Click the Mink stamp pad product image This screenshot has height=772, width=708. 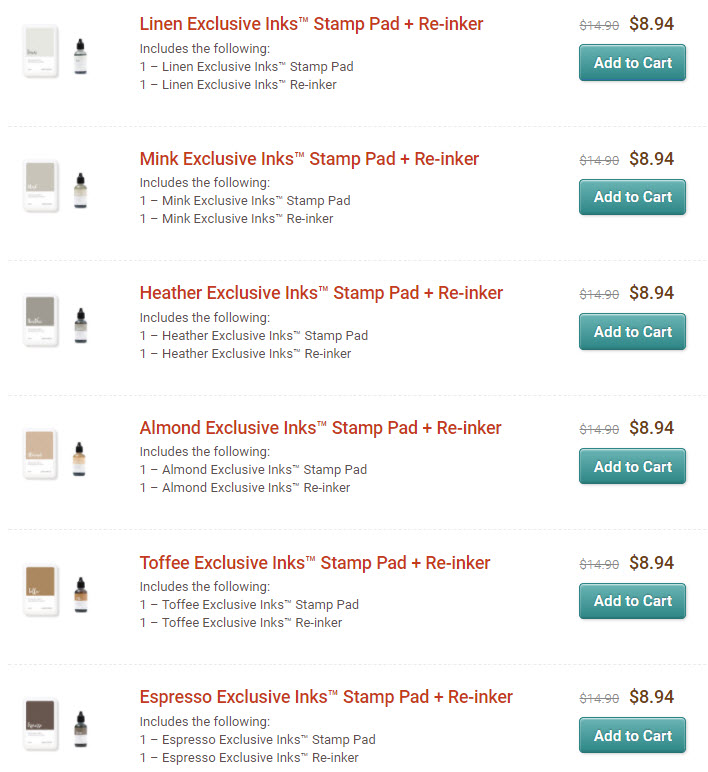(x=41, y=186)
